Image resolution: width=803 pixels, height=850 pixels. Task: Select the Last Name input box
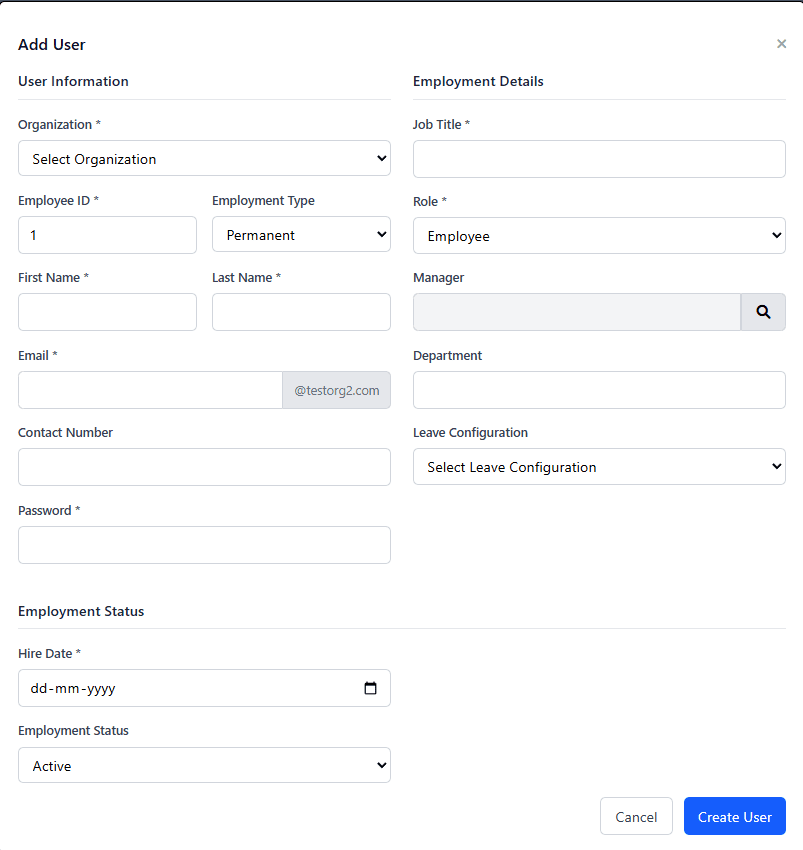301,312
